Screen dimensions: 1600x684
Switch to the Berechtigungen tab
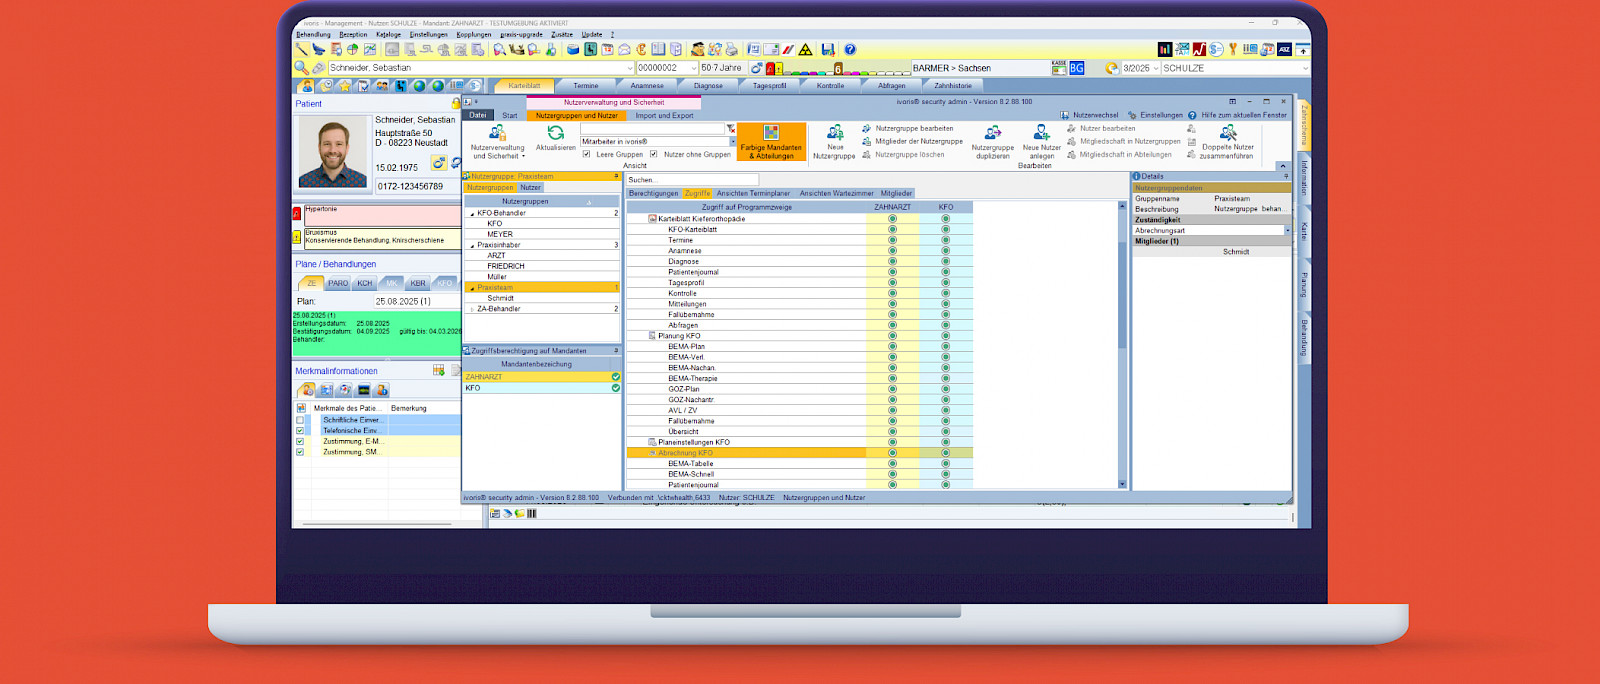[653, 193]
